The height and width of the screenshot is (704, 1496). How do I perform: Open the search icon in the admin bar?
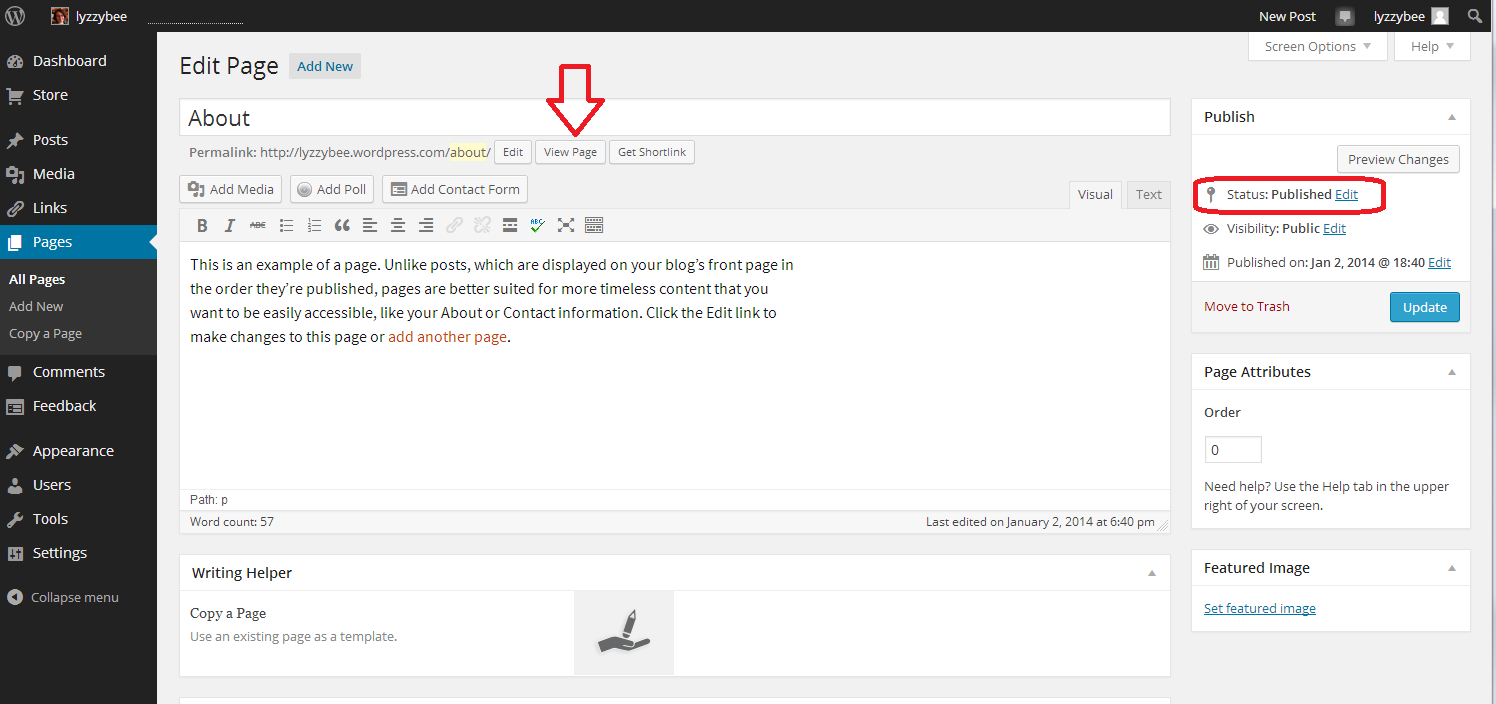1474,16
